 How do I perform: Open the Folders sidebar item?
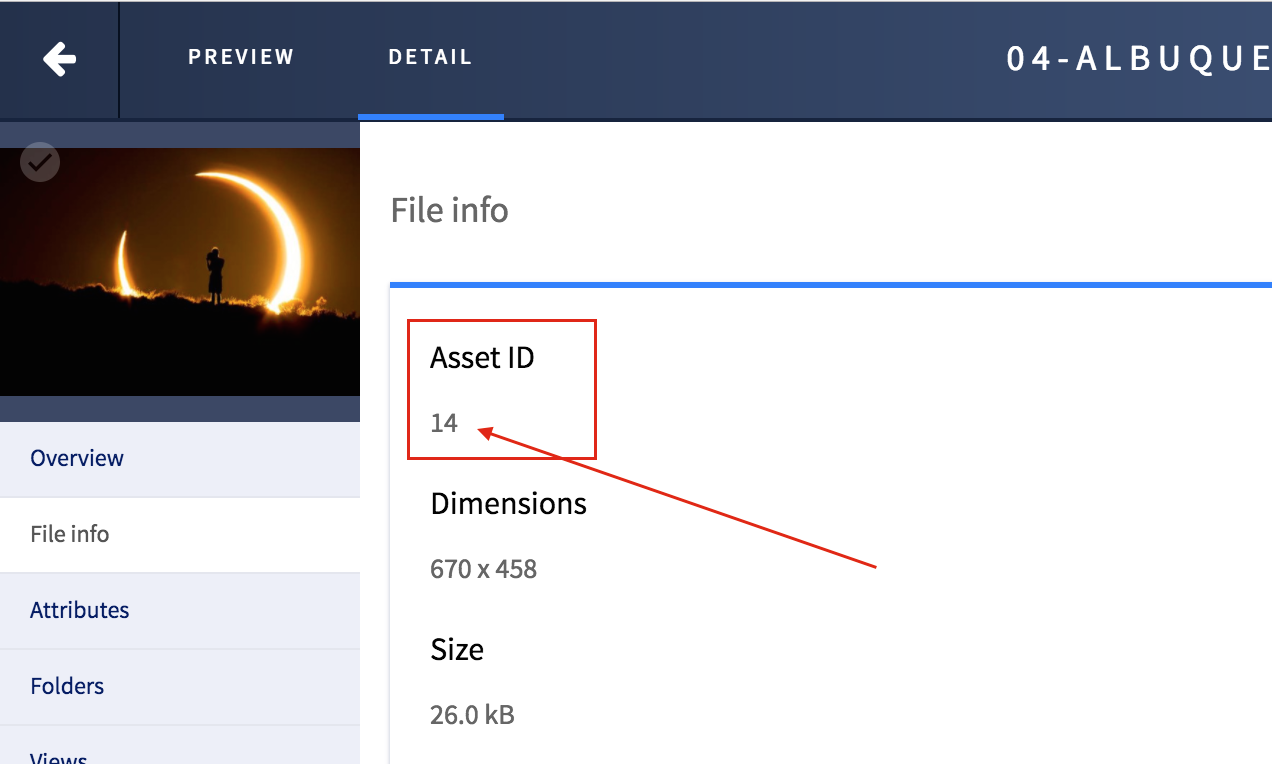tap(67, 686)
